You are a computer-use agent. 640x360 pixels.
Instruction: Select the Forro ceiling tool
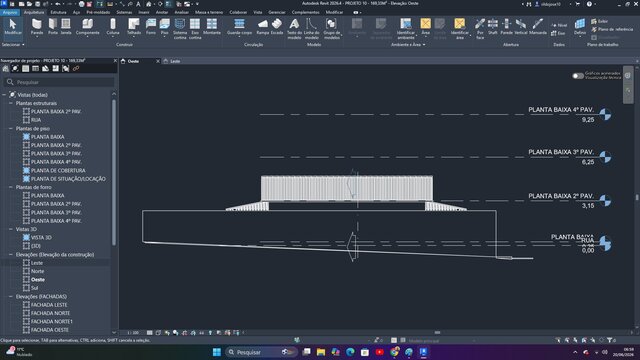click(x=151, y=27)
